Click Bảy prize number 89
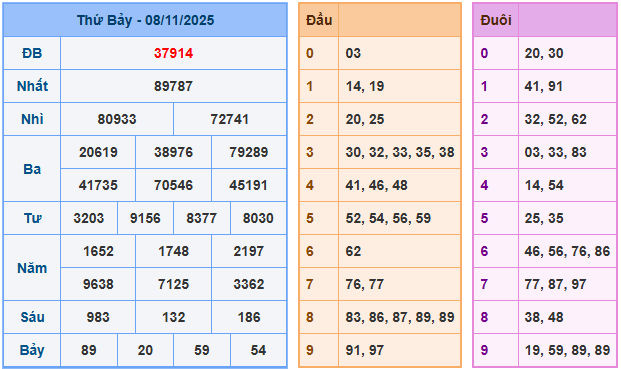 tap(89, 350)
